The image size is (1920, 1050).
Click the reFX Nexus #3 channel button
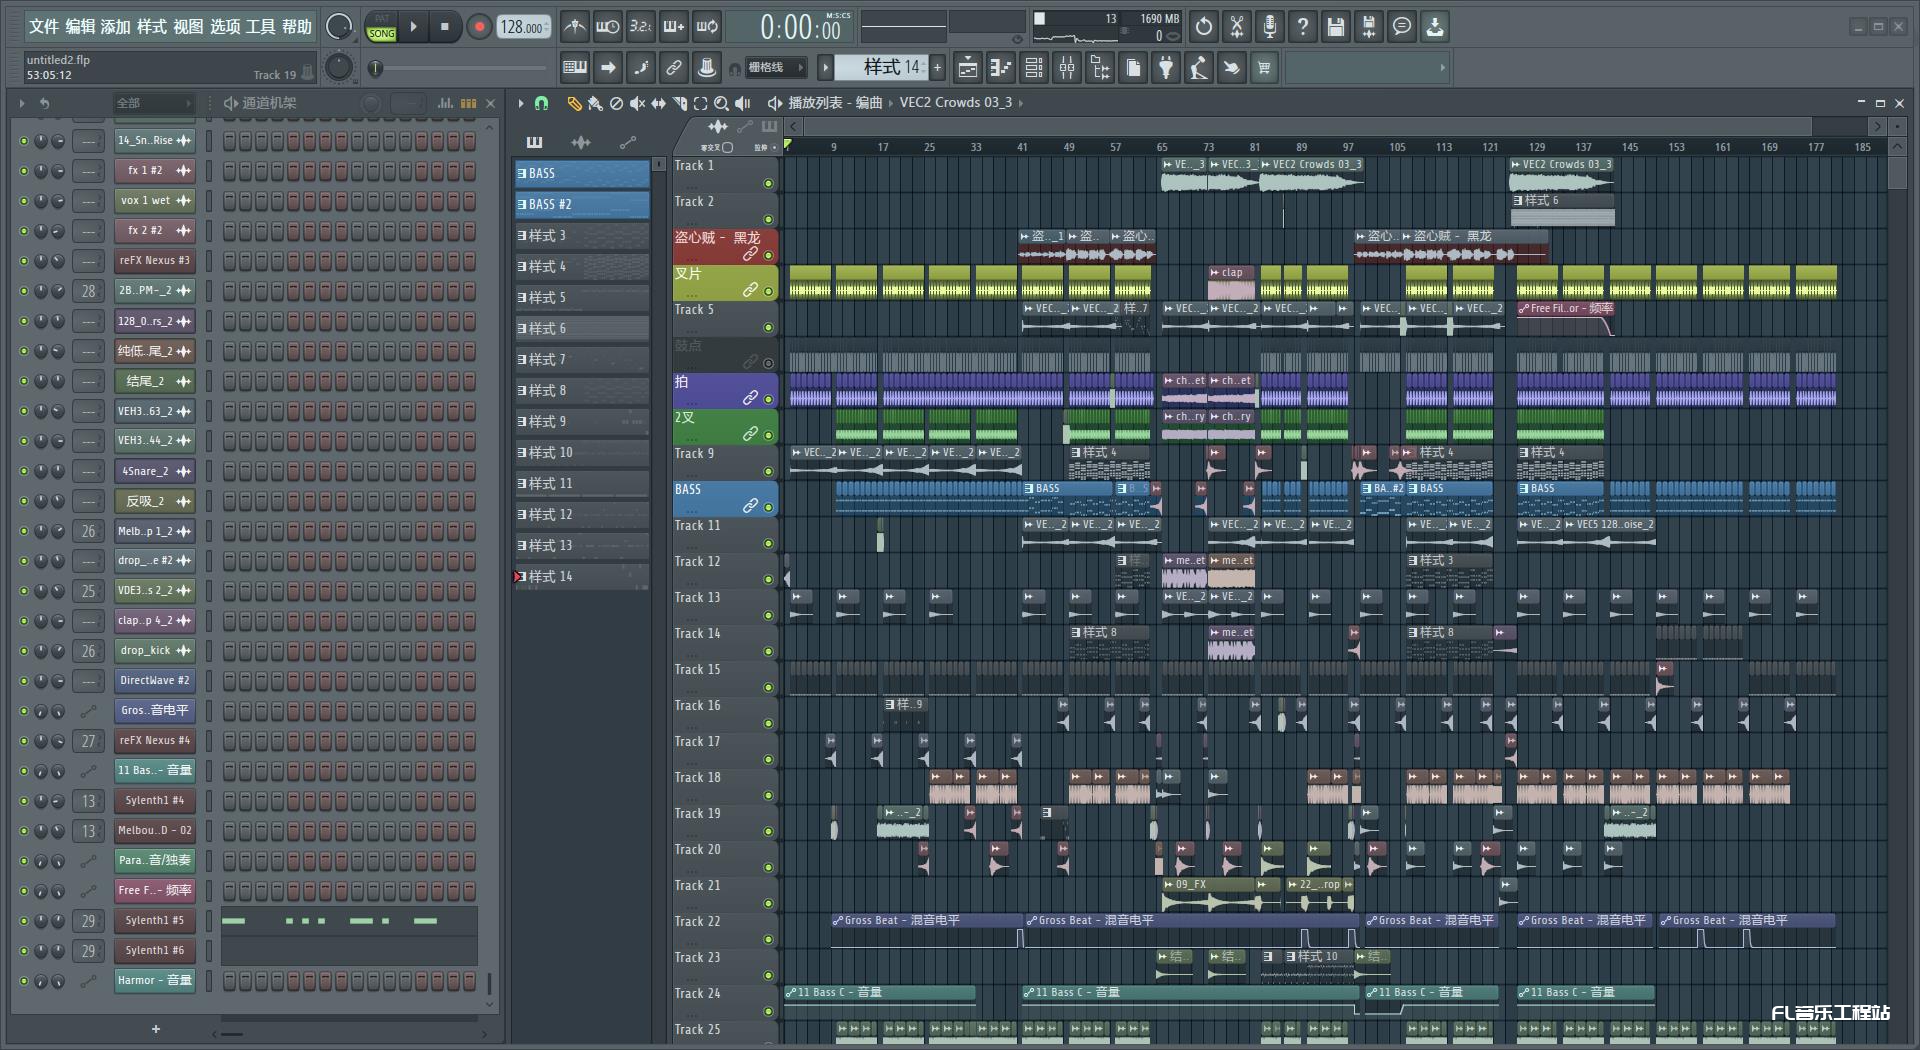(154, 261)
